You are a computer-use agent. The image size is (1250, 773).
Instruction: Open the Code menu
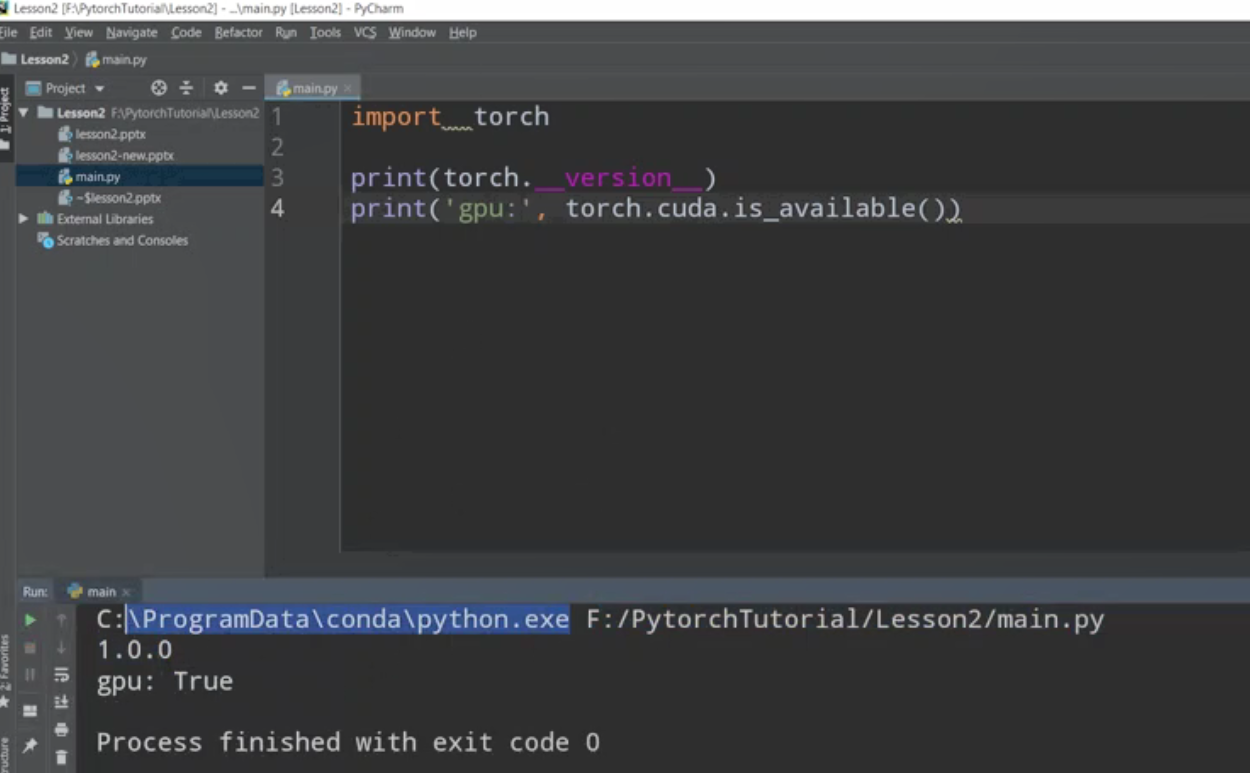coord(186,32)
